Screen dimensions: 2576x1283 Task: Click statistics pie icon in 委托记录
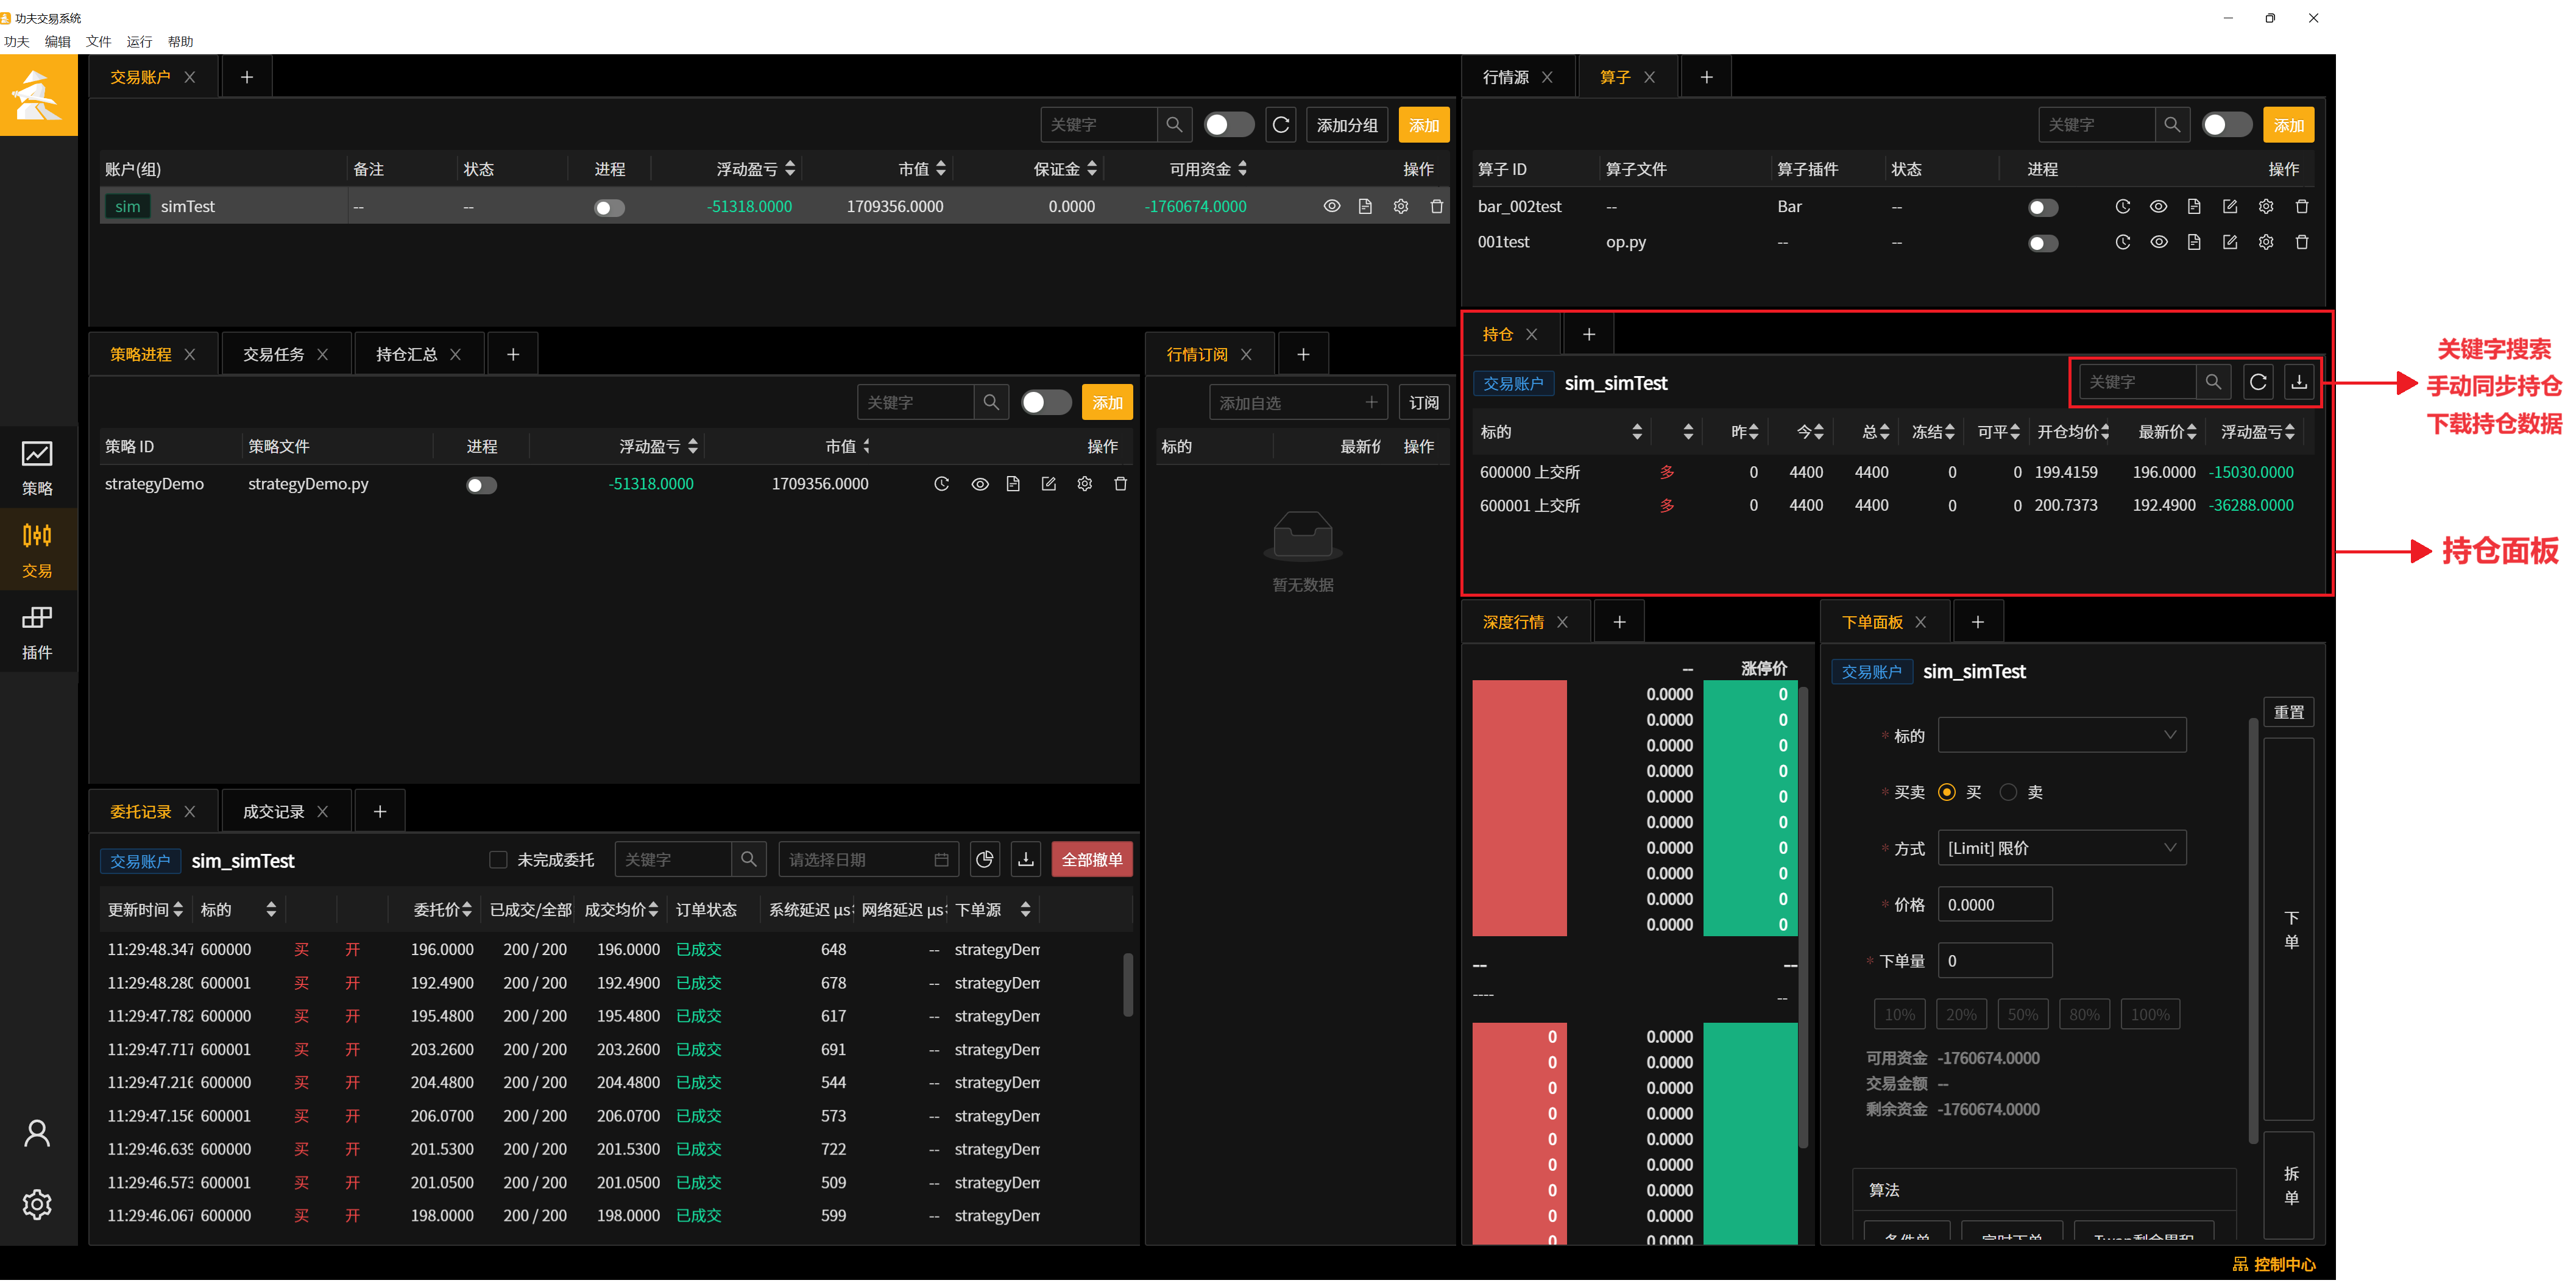[x=985, y=861]
